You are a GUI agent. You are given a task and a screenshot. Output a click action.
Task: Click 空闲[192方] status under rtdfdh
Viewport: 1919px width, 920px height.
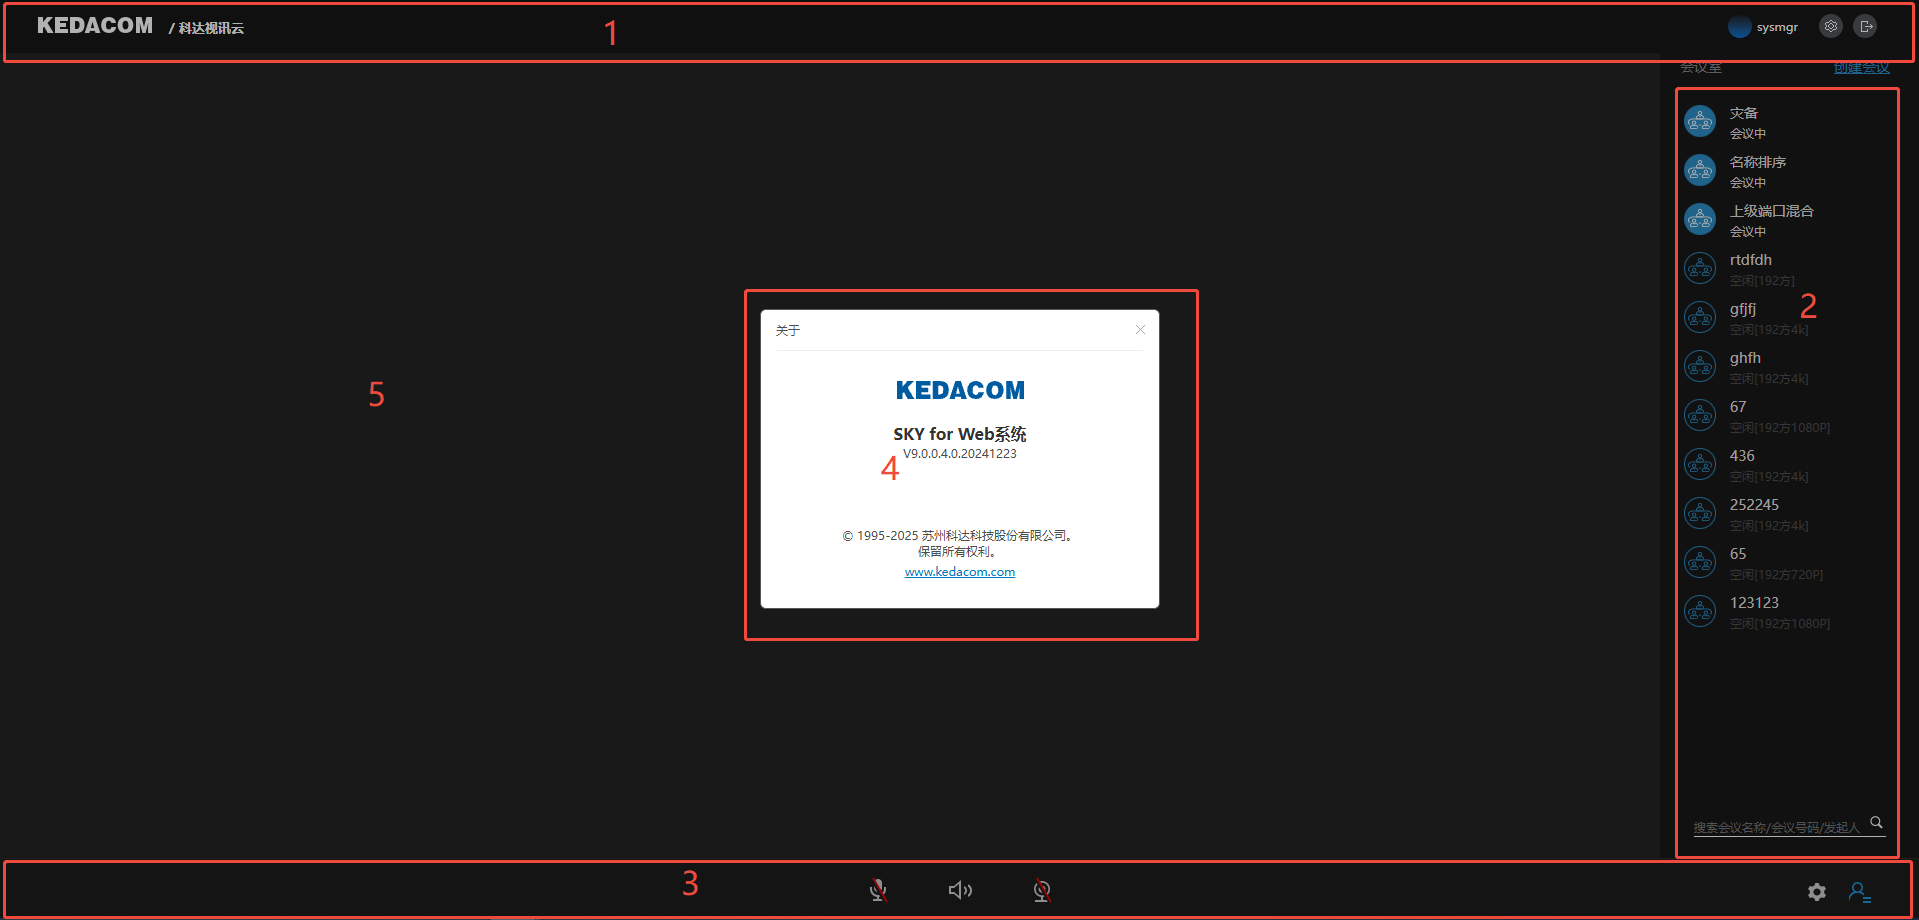click(x=1762, y=281)
